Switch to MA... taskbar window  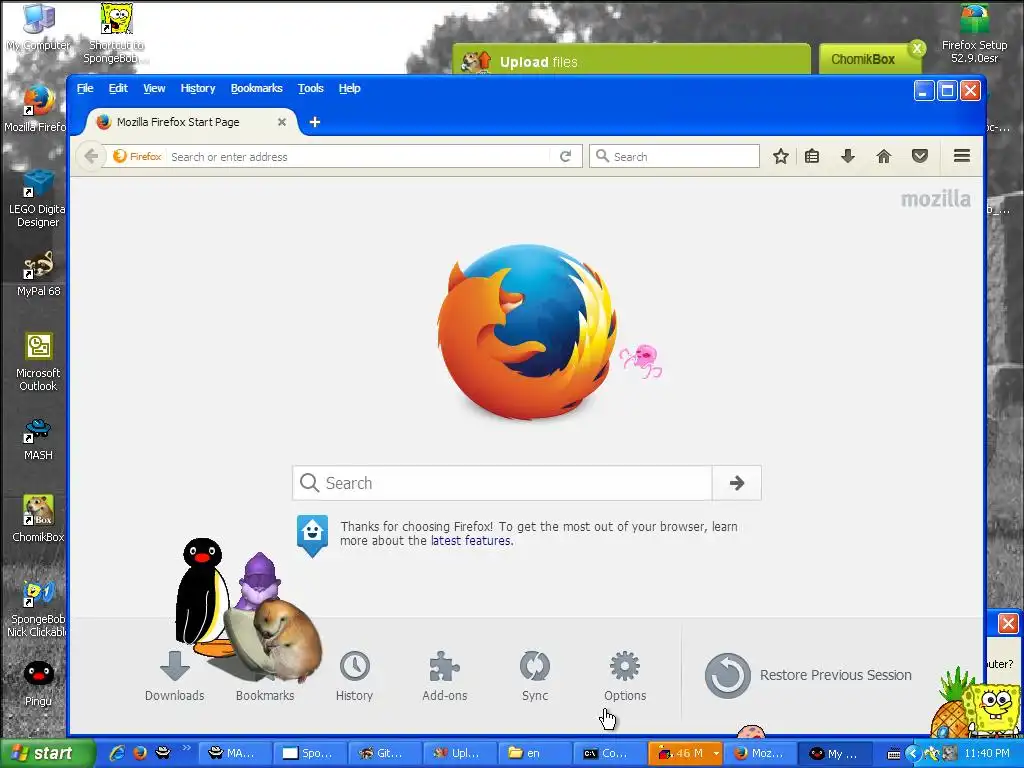tap(233, 753)
